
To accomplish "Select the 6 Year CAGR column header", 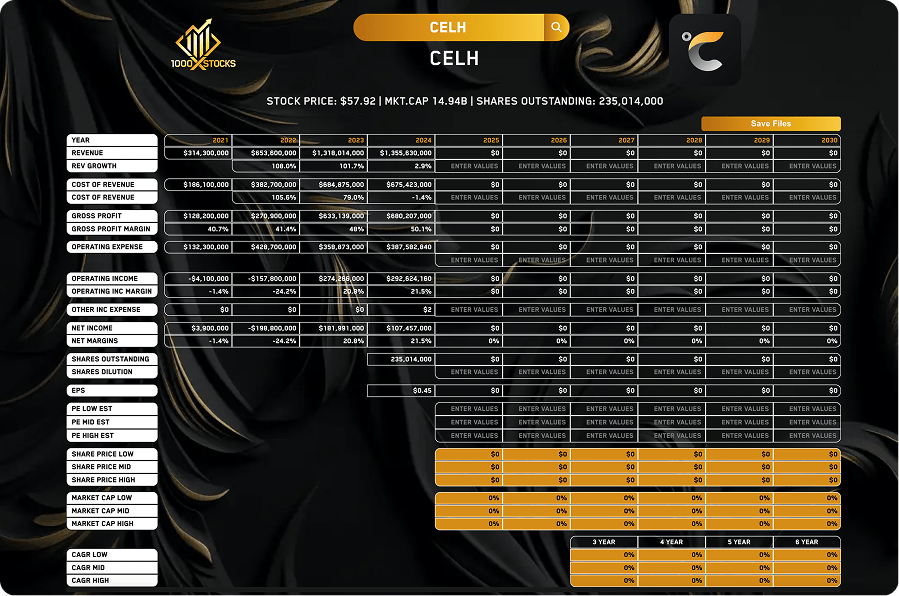I will coord(807,542).
